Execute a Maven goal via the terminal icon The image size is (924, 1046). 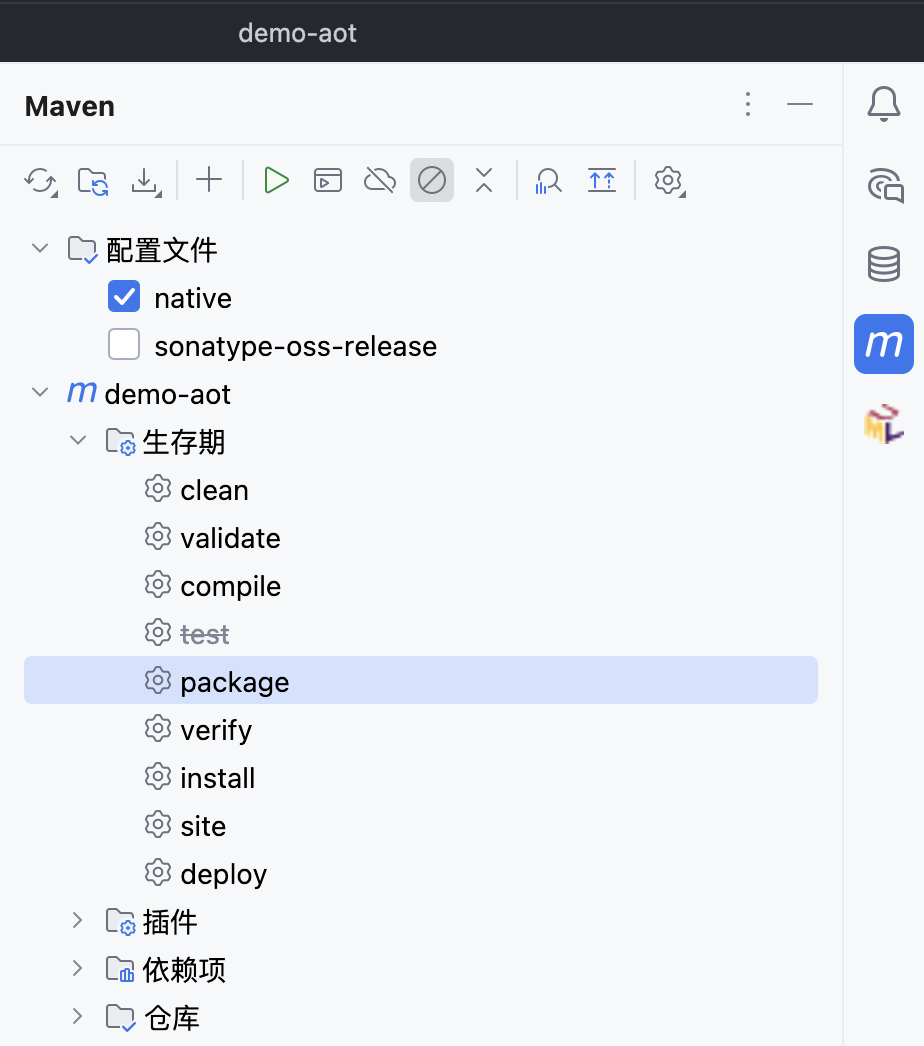(327, 180)
